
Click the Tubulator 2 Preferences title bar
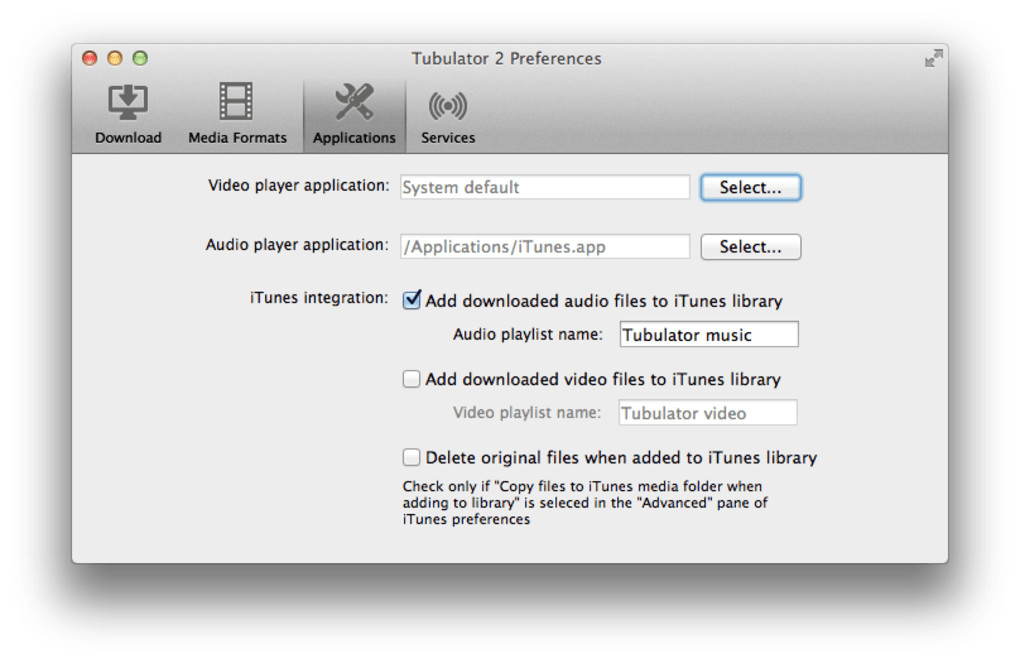[x=506, y=59]
